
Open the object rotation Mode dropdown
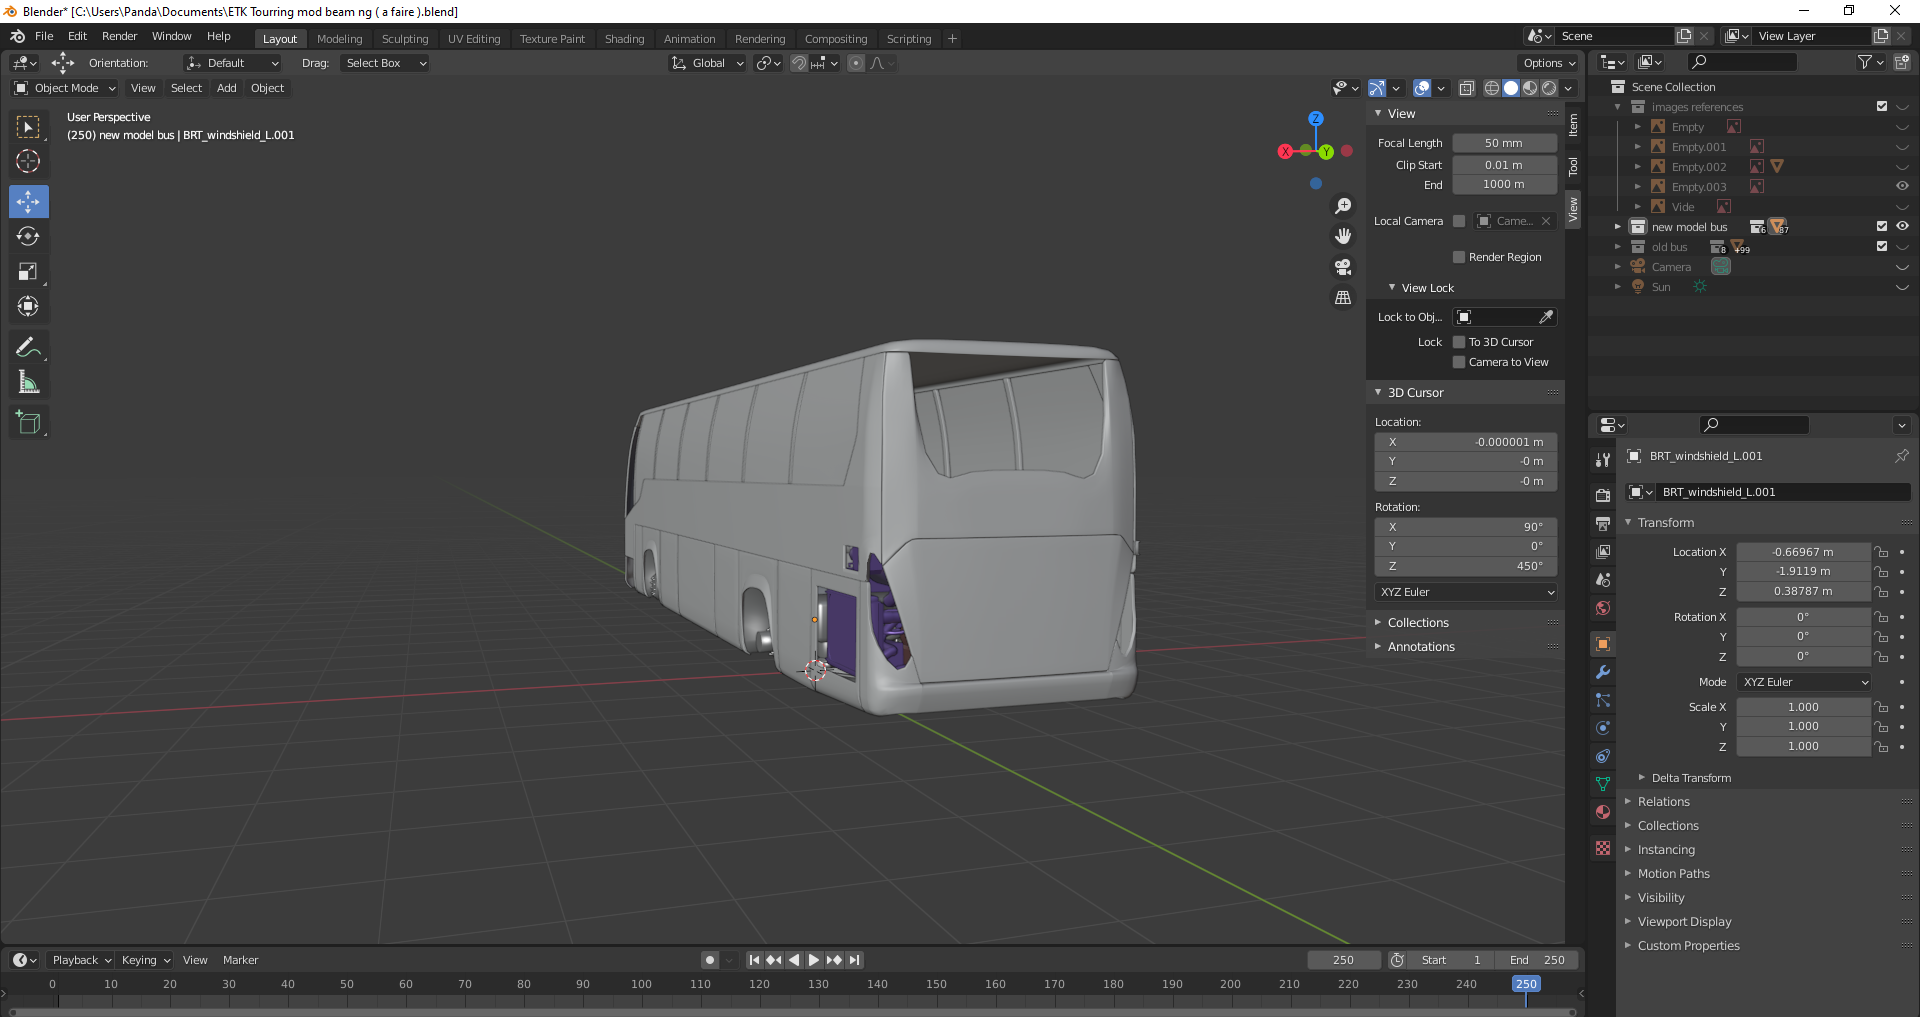click(x=1804, y=682)
